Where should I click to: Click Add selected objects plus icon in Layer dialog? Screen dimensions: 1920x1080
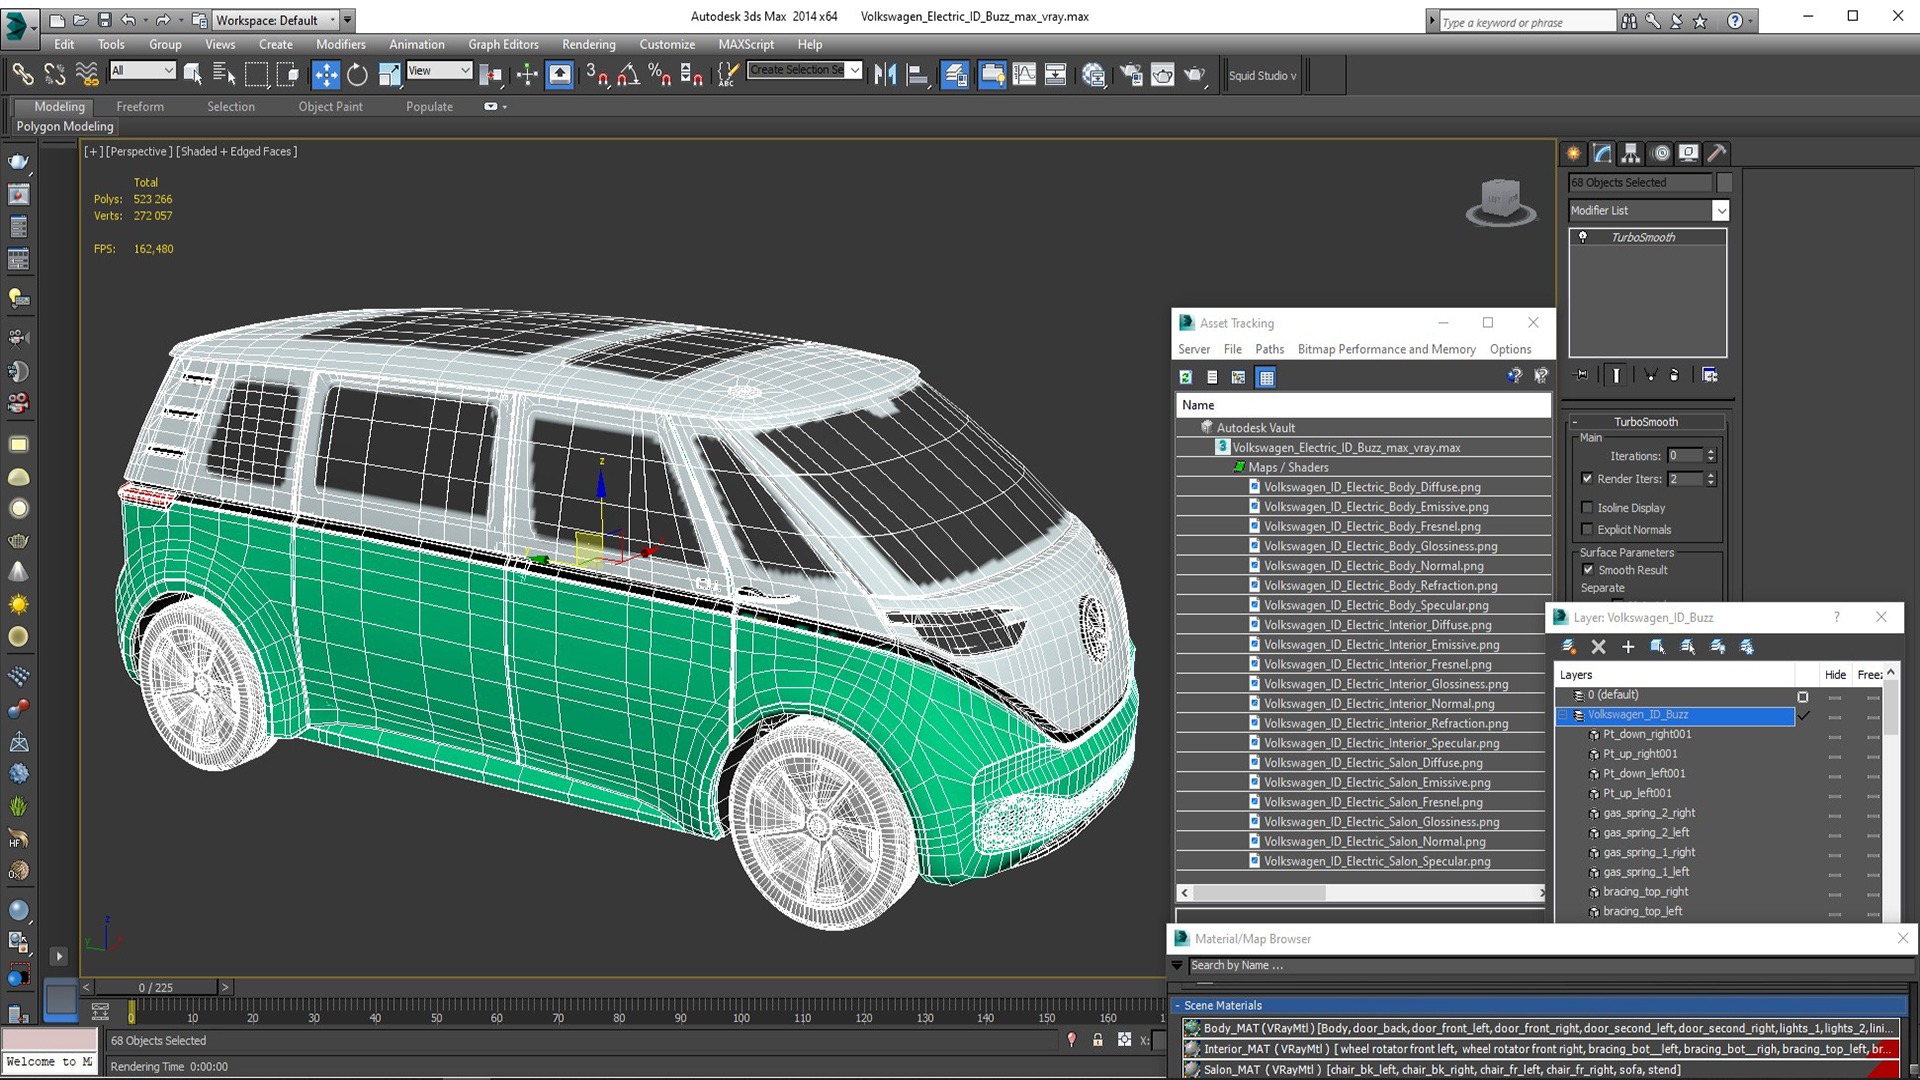[x=1628, y=647]
